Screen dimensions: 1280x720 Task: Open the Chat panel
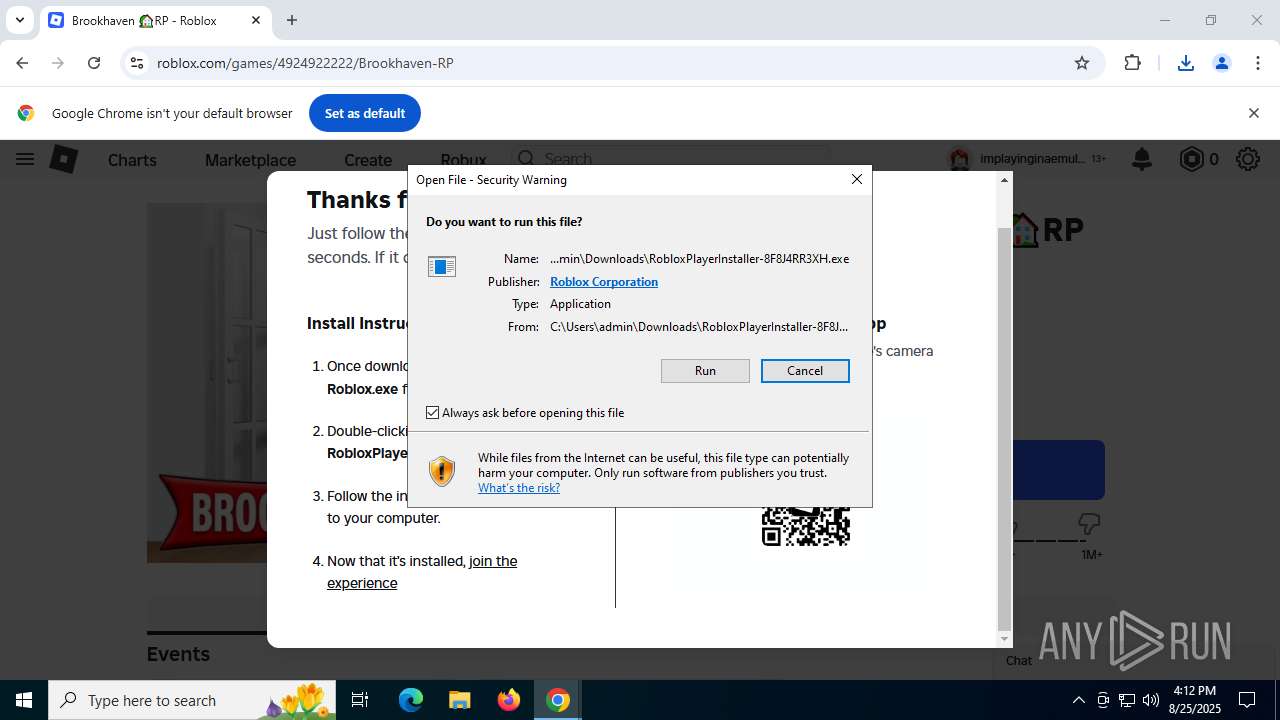(x=1019, y=660)
